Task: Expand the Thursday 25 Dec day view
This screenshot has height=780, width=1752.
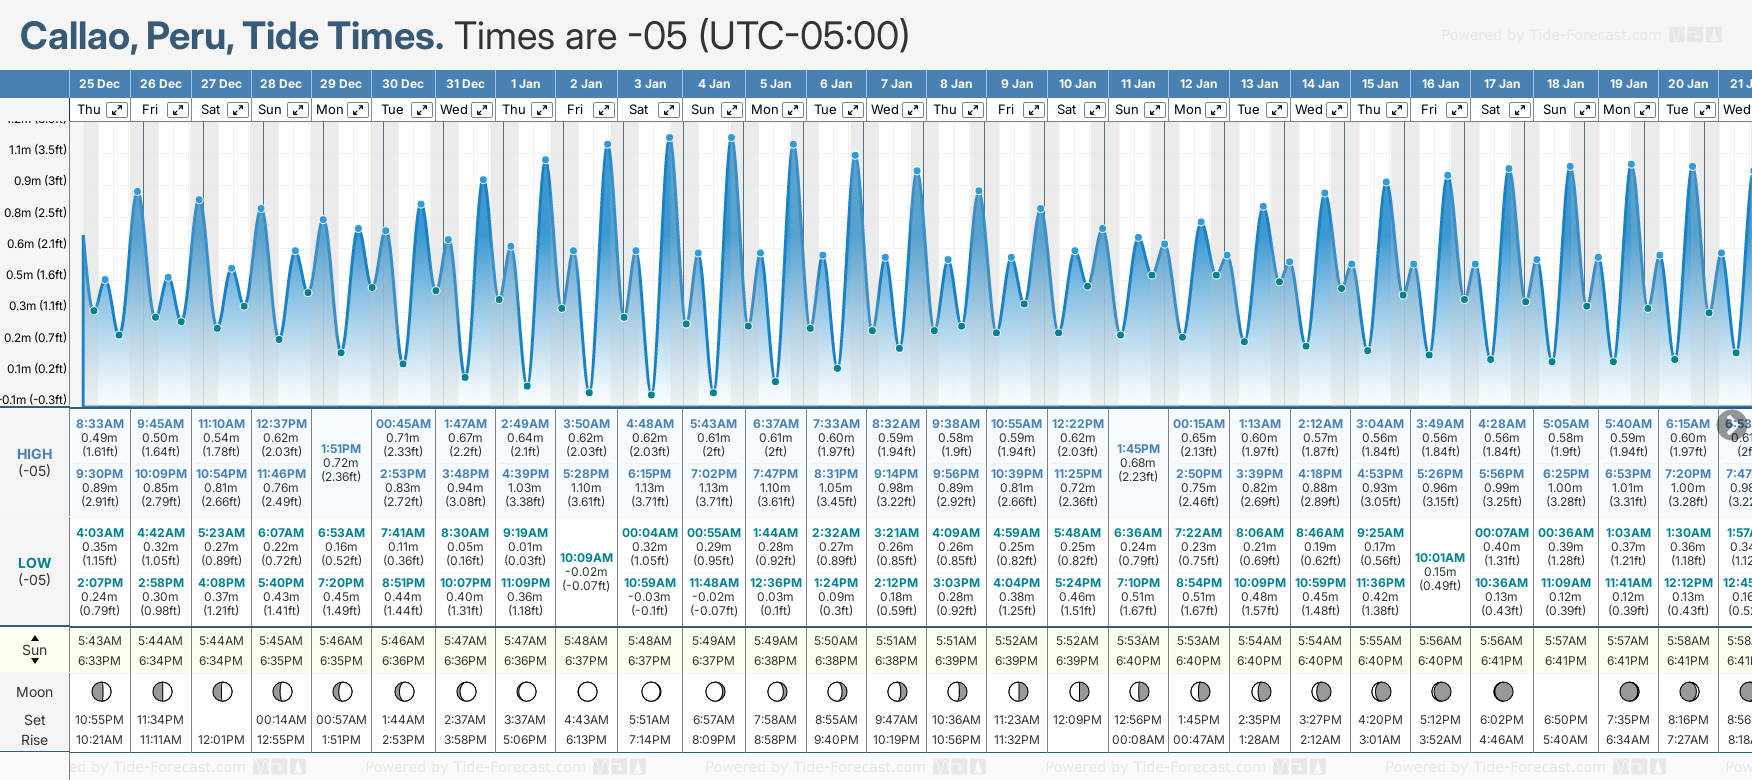Action: tap(117, 110)
